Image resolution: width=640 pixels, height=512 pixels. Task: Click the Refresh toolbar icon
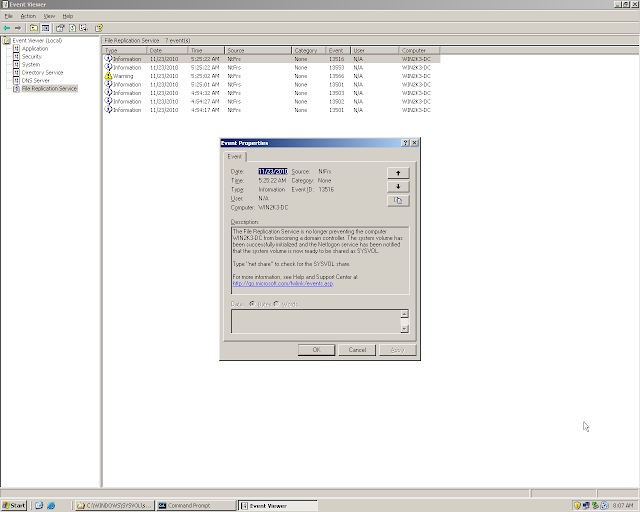click(x=72, y=28)
